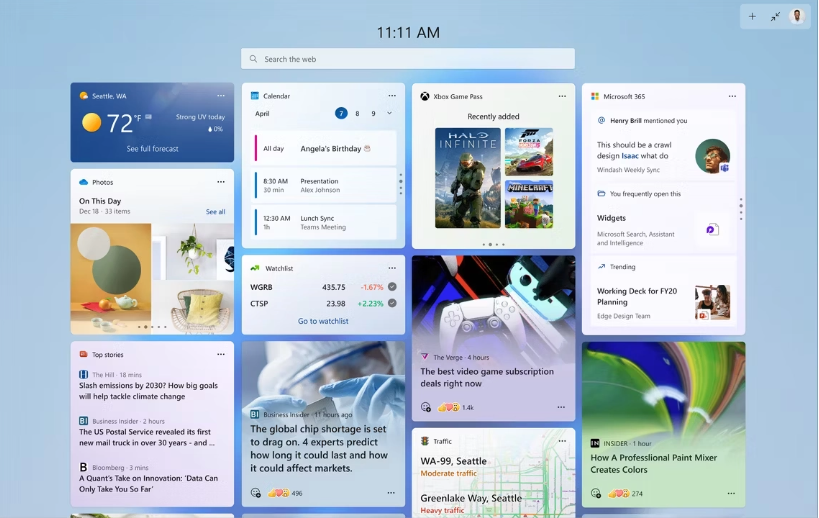Screen dimensions: 819x518
Task: Open more options on the Calendar widget
Action: tap(392, 96)
